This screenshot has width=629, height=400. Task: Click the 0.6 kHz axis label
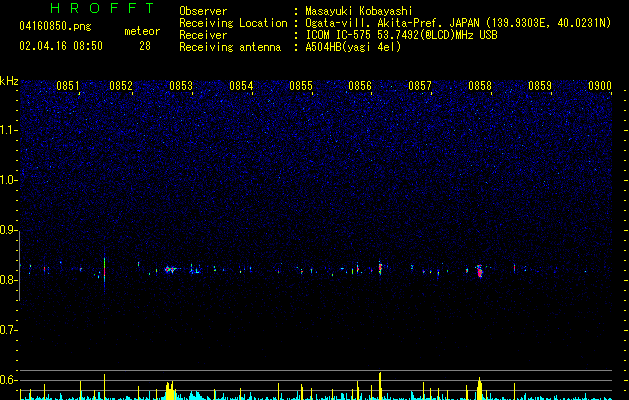pyautogui.click(x=9, y=380)
